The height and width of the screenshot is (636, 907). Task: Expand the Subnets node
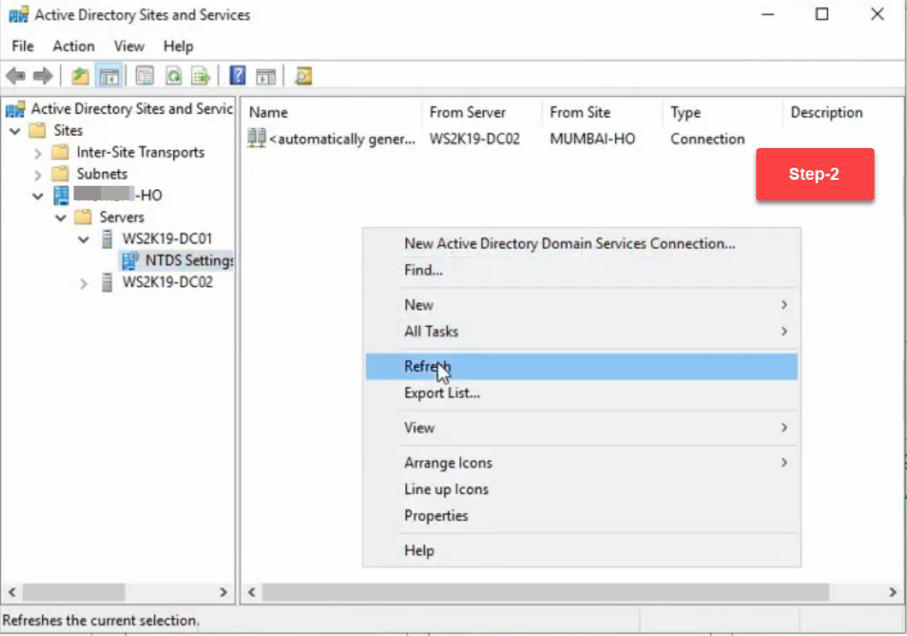click(38, 175)
